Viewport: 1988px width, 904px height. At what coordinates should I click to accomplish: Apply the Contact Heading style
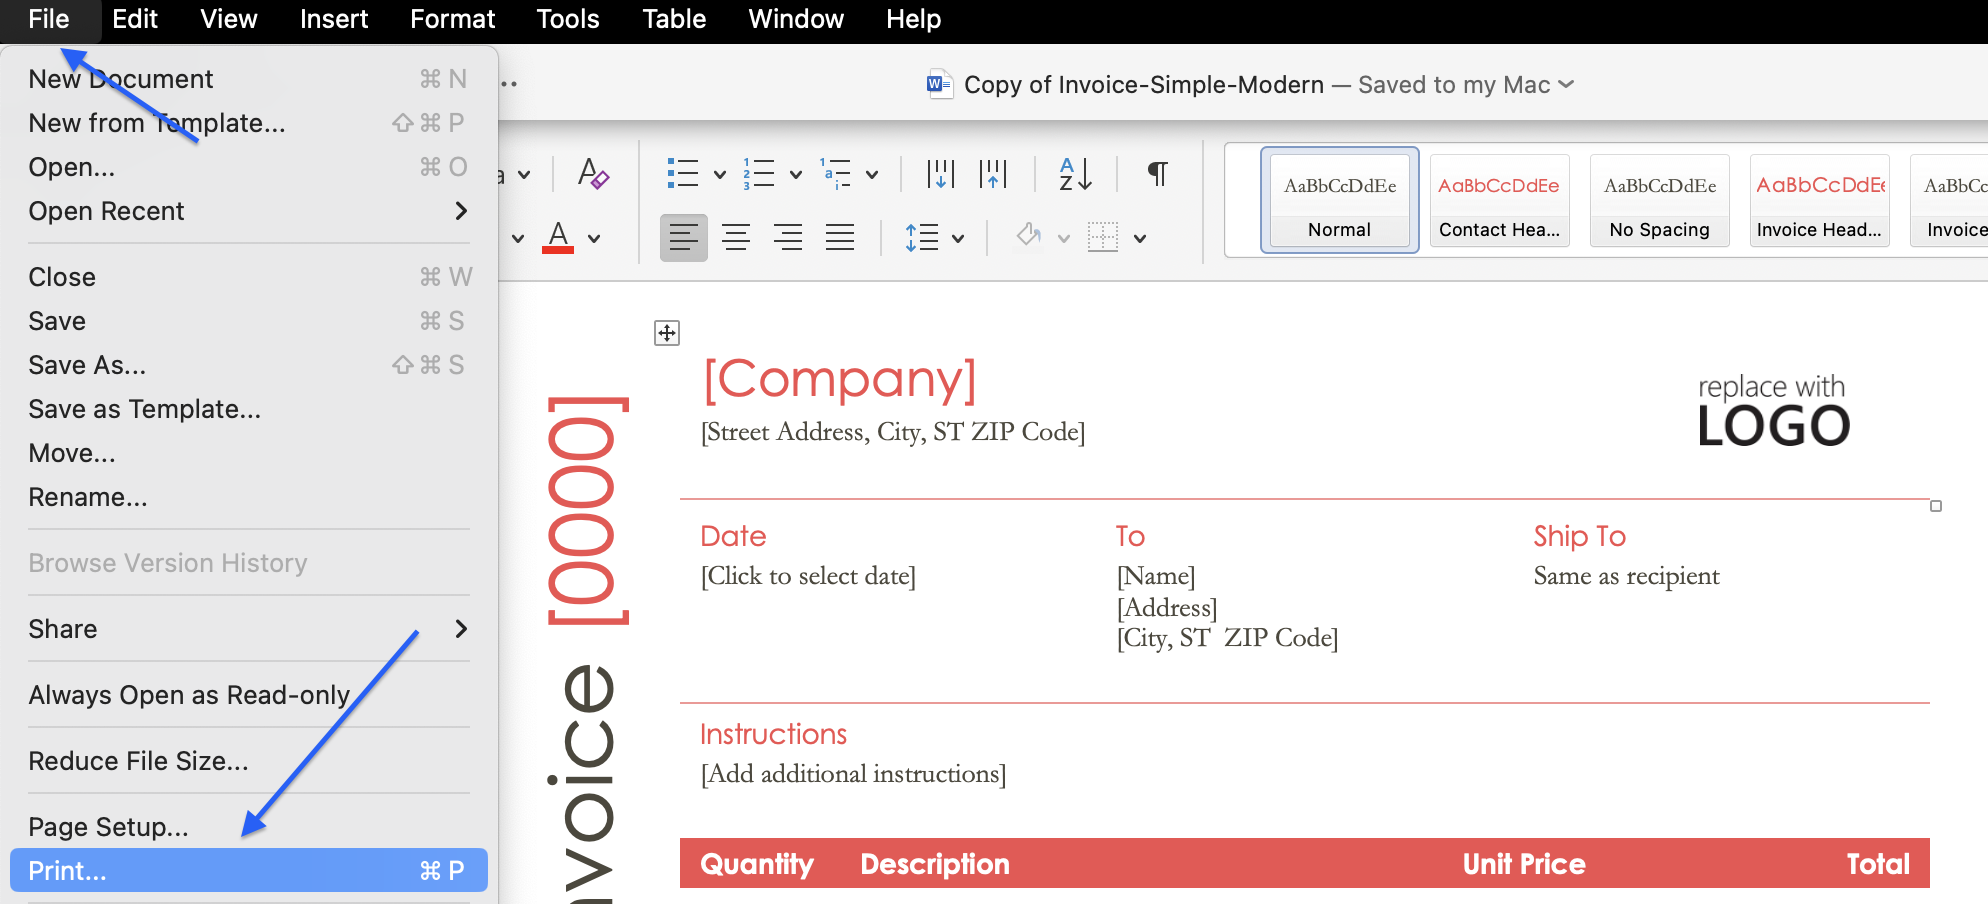tap(1500, 200)
